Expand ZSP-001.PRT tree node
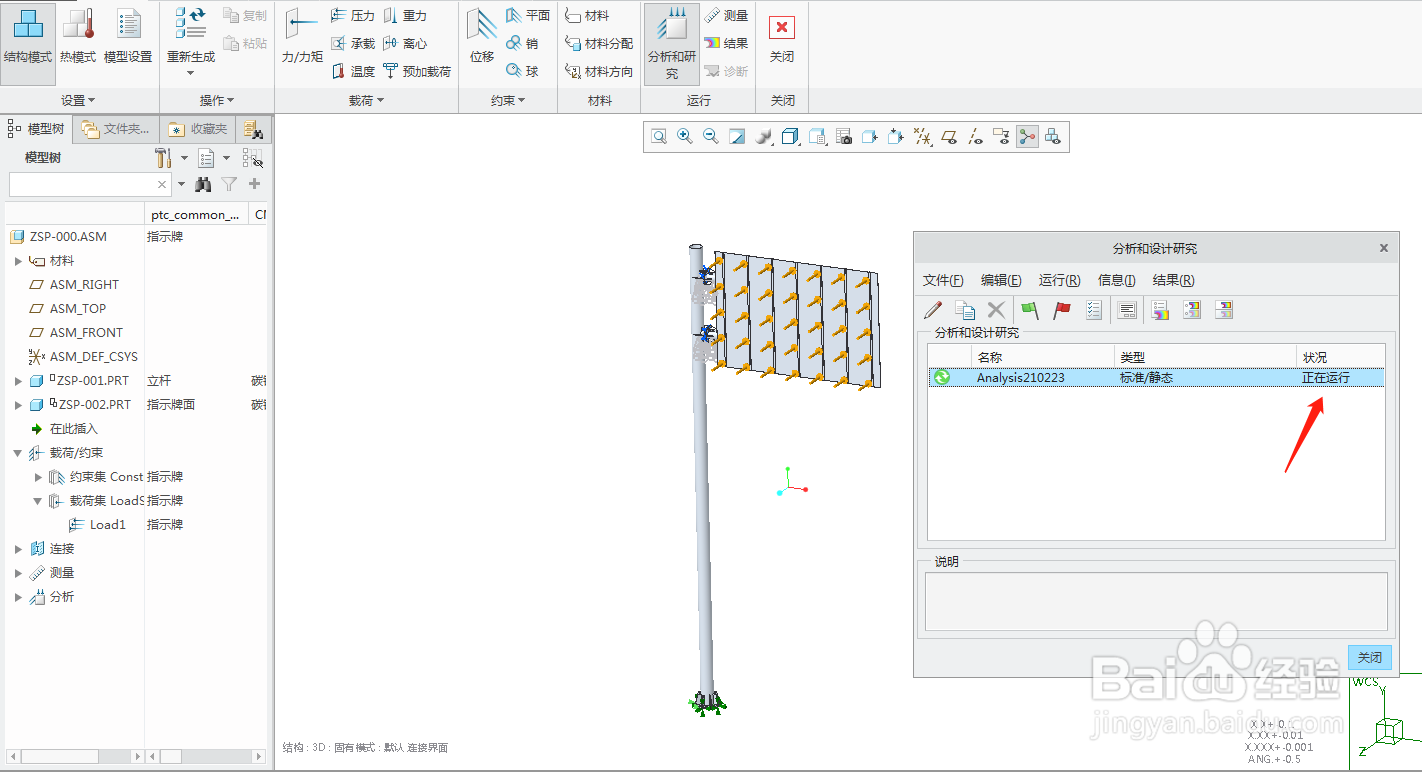1422x772 pixels. pyautogui.click(x=18, y=381)
